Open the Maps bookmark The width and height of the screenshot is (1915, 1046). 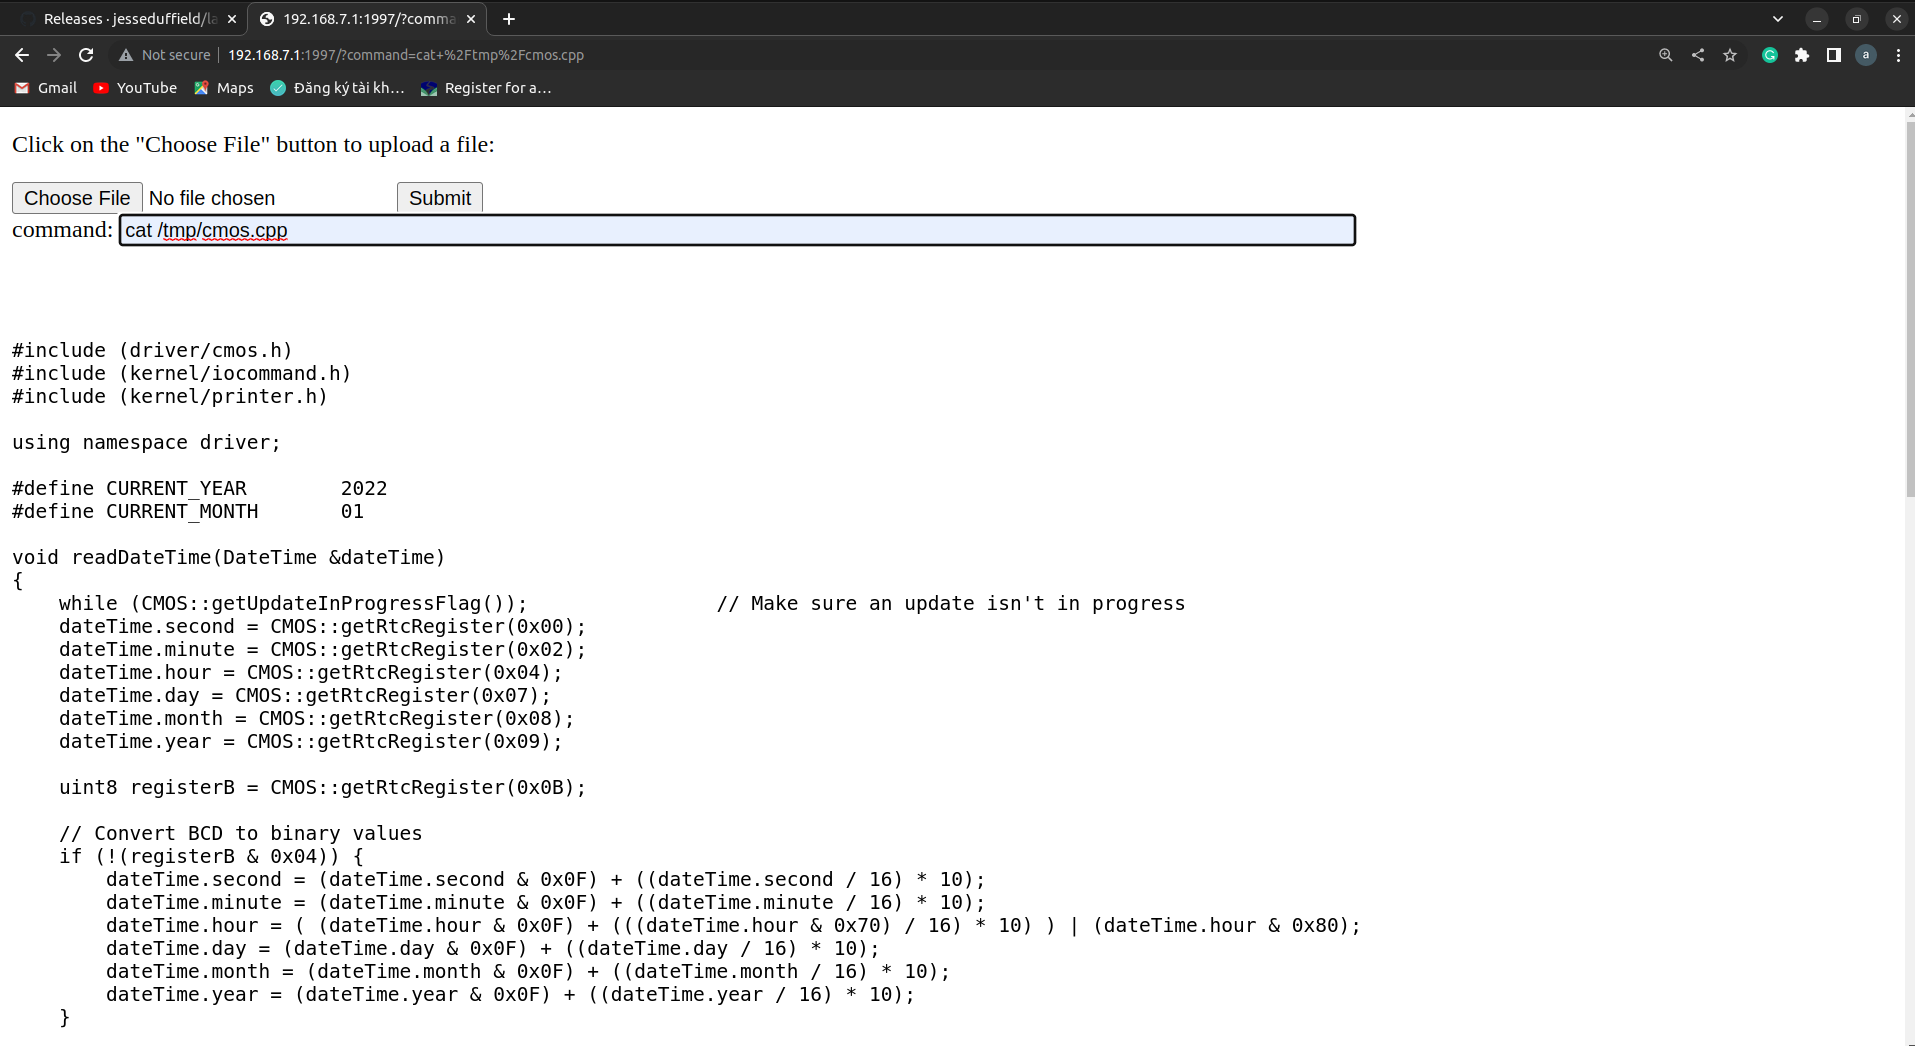click(x=224, y=88)
